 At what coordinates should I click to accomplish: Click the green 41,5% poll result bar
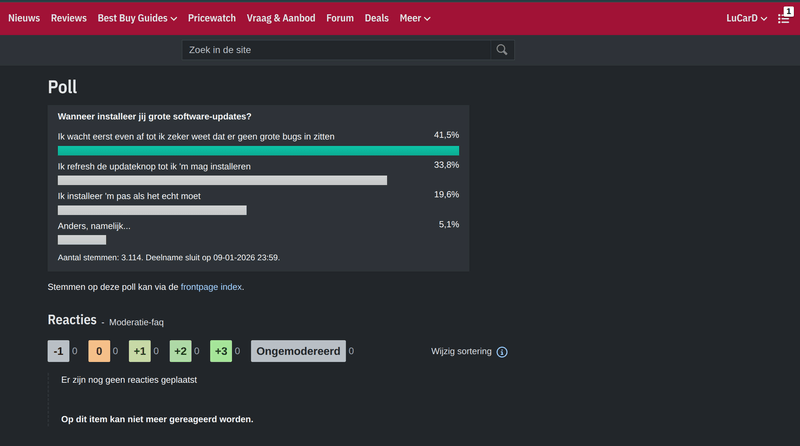click(258, 151)
